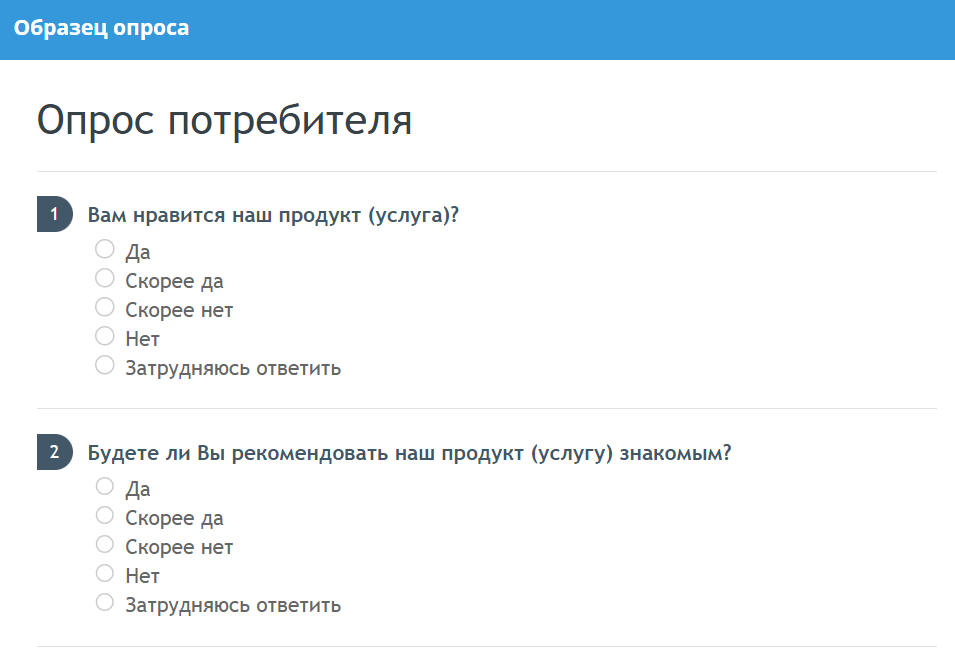Screen dimensions: 955x659
Task: Click the question number 1 badge
Action: point(55,213)
